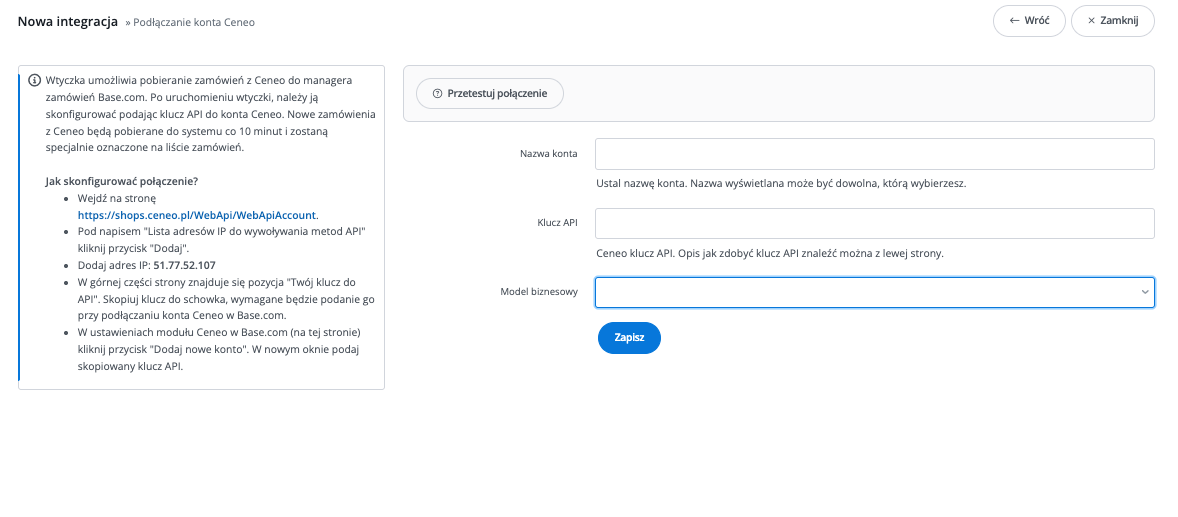Click the 'Ustal nazwę konta' help text
The height and width of the screenshot is (517, 1178).
point(780,184)
